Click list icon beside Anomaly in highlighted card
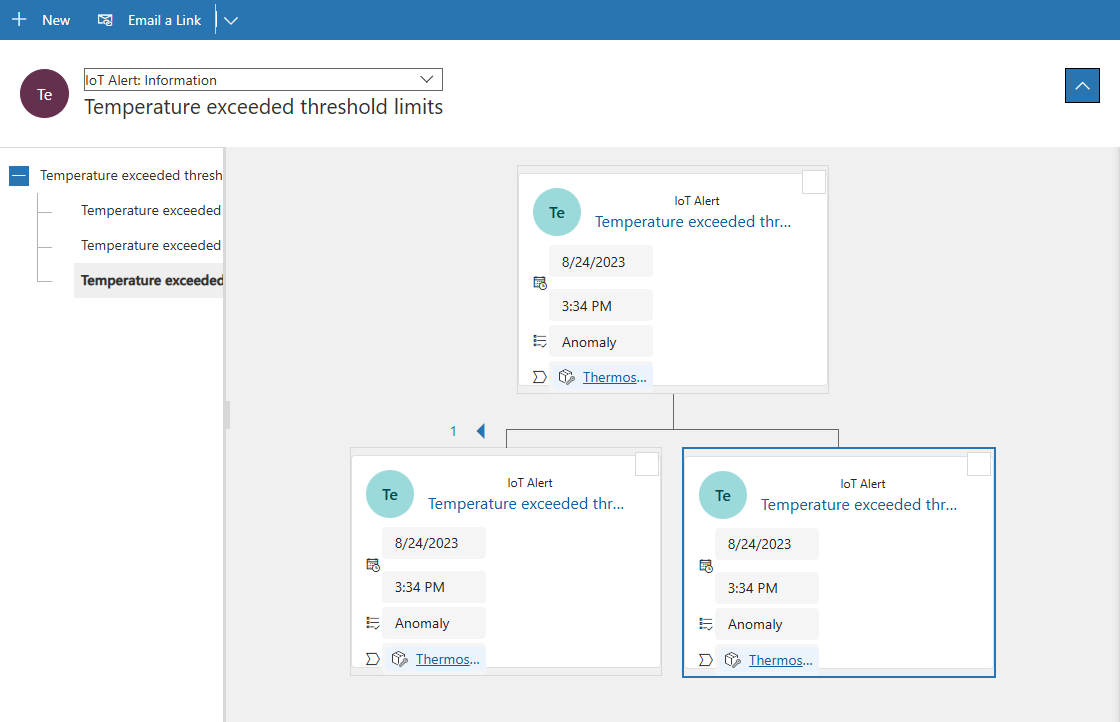 coord(706,624)
